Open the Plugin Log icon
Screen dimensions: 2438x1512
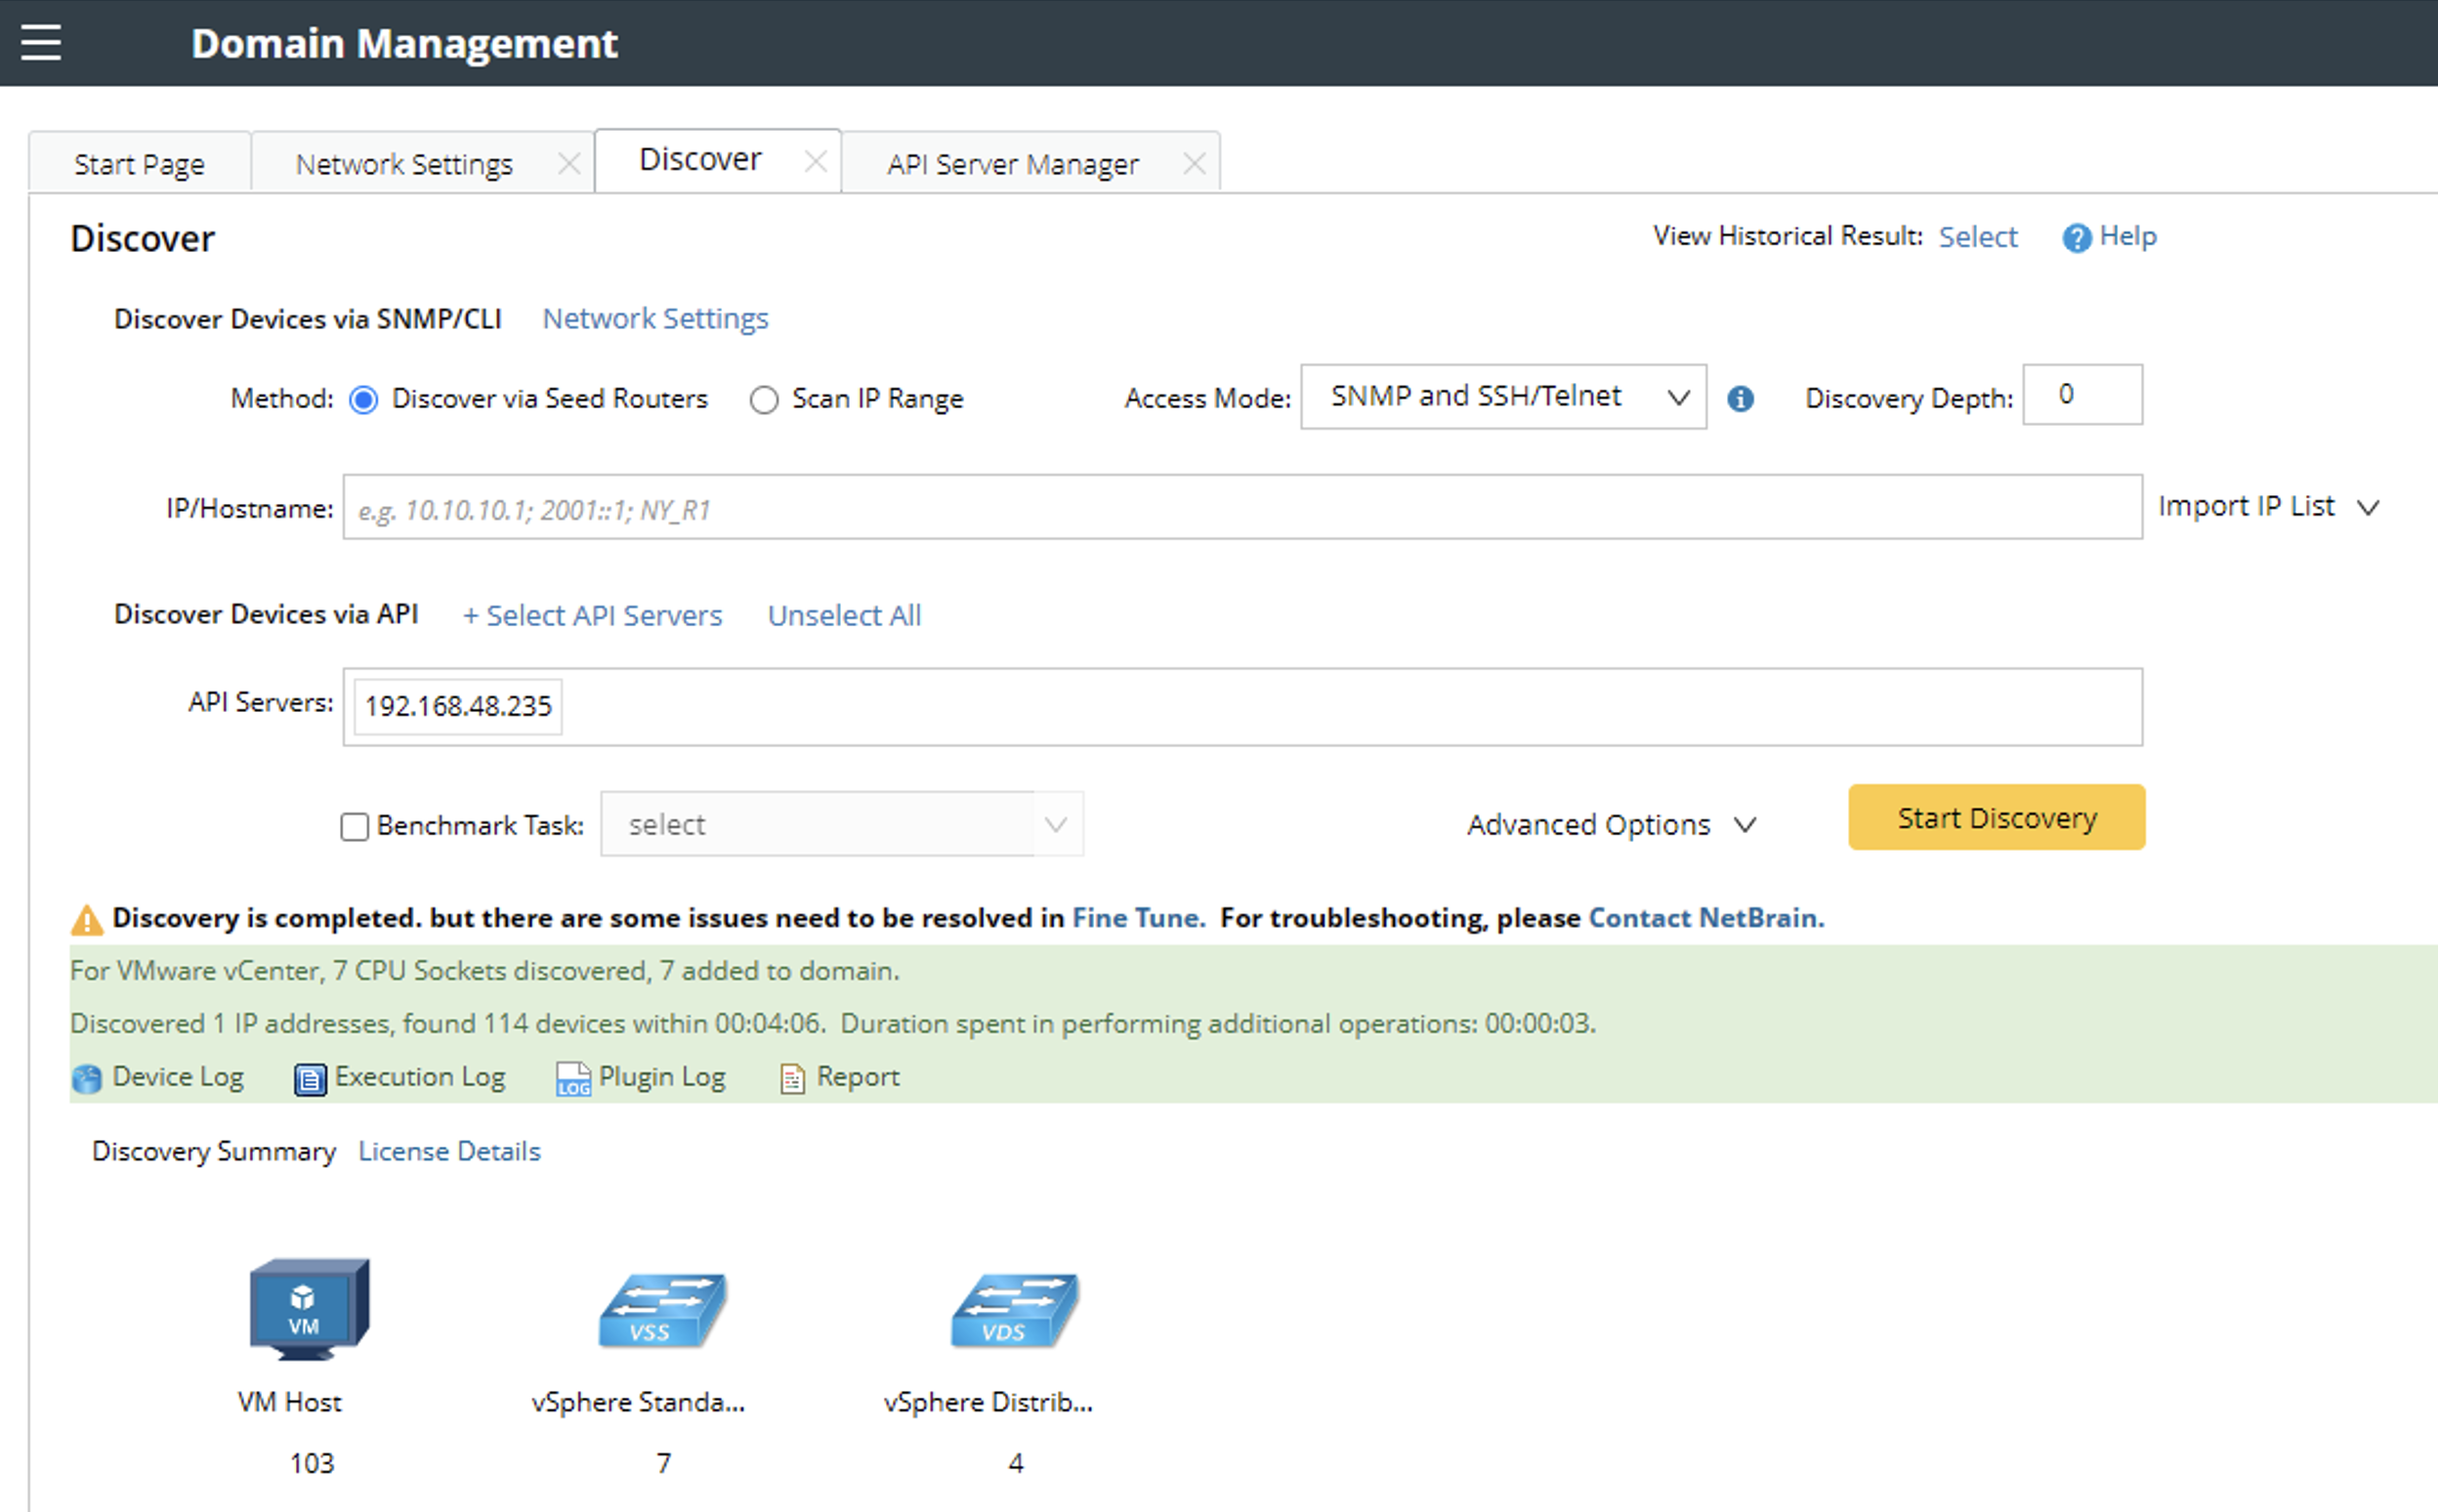point(573,1079)
